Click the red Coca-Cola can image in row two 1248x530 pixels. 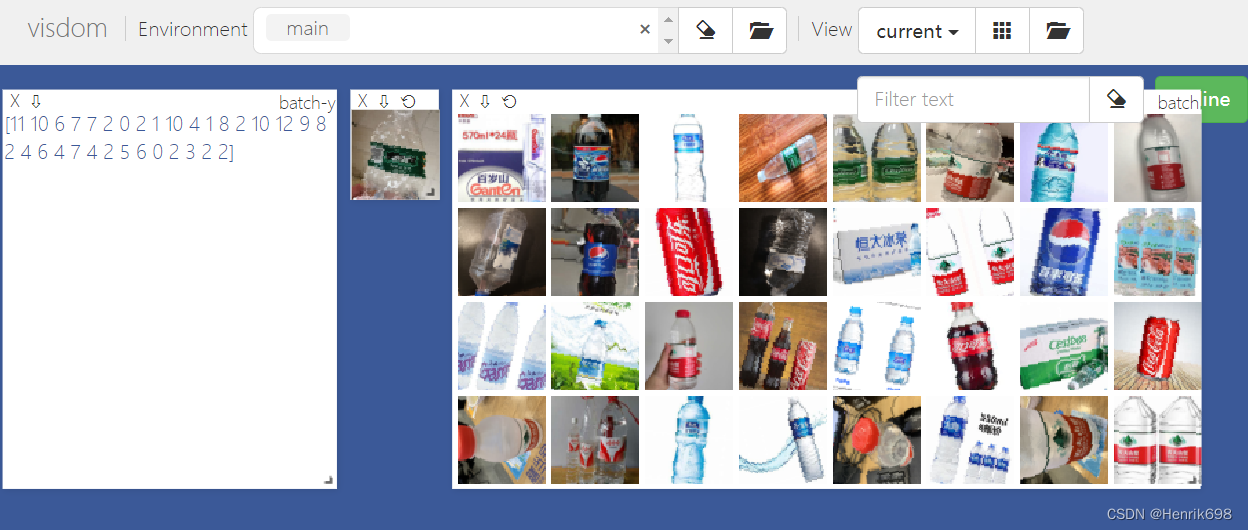coord(689,252)
